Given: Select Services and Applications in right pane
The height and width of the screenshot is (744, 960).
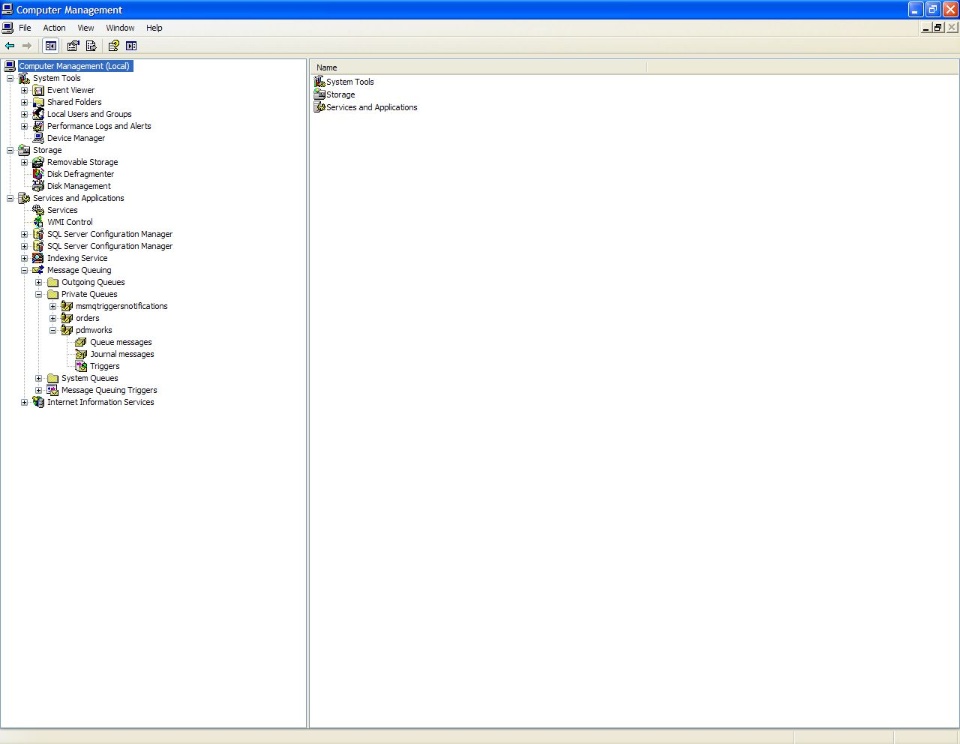Looking at the screenshot, I should pyautogui.click(x=372, y=107).
